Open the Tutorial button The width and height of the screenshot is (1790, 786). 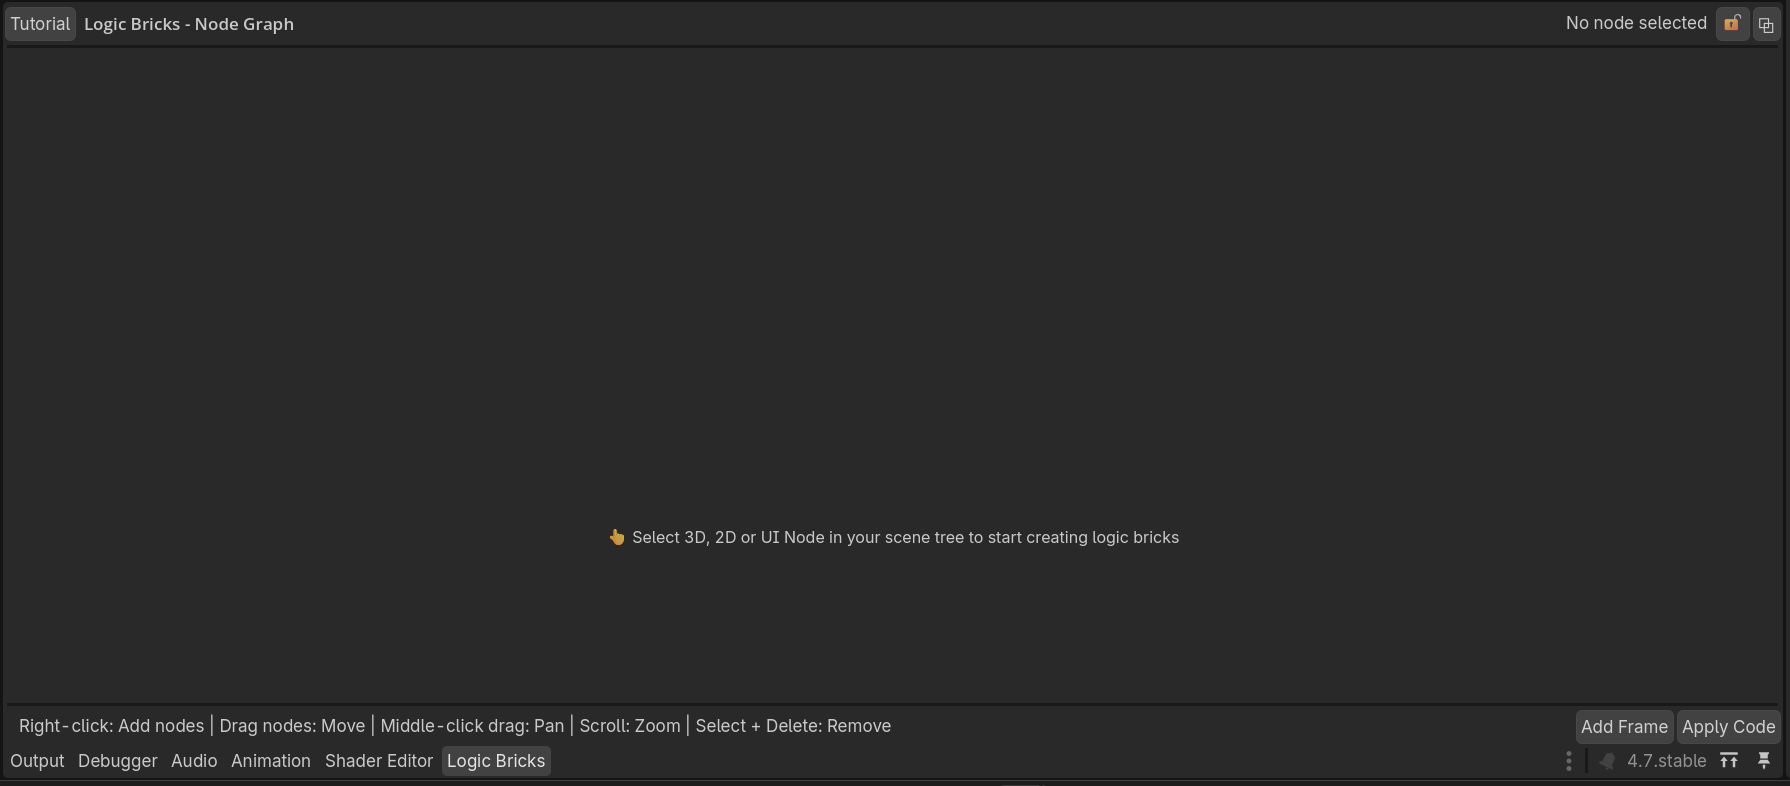(40, 24)
